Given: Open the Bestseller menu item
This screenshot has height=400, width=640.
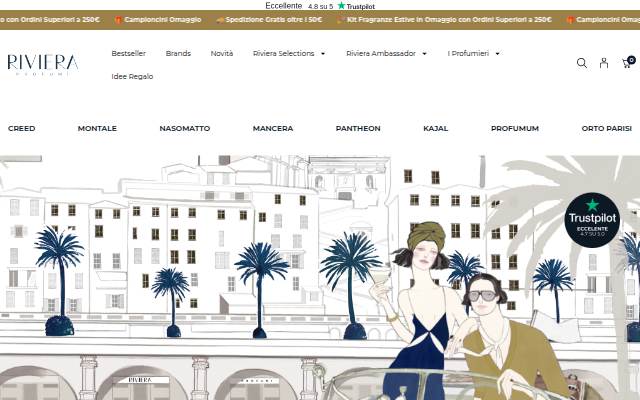Looking at the screenshot, I should point(129,53).
